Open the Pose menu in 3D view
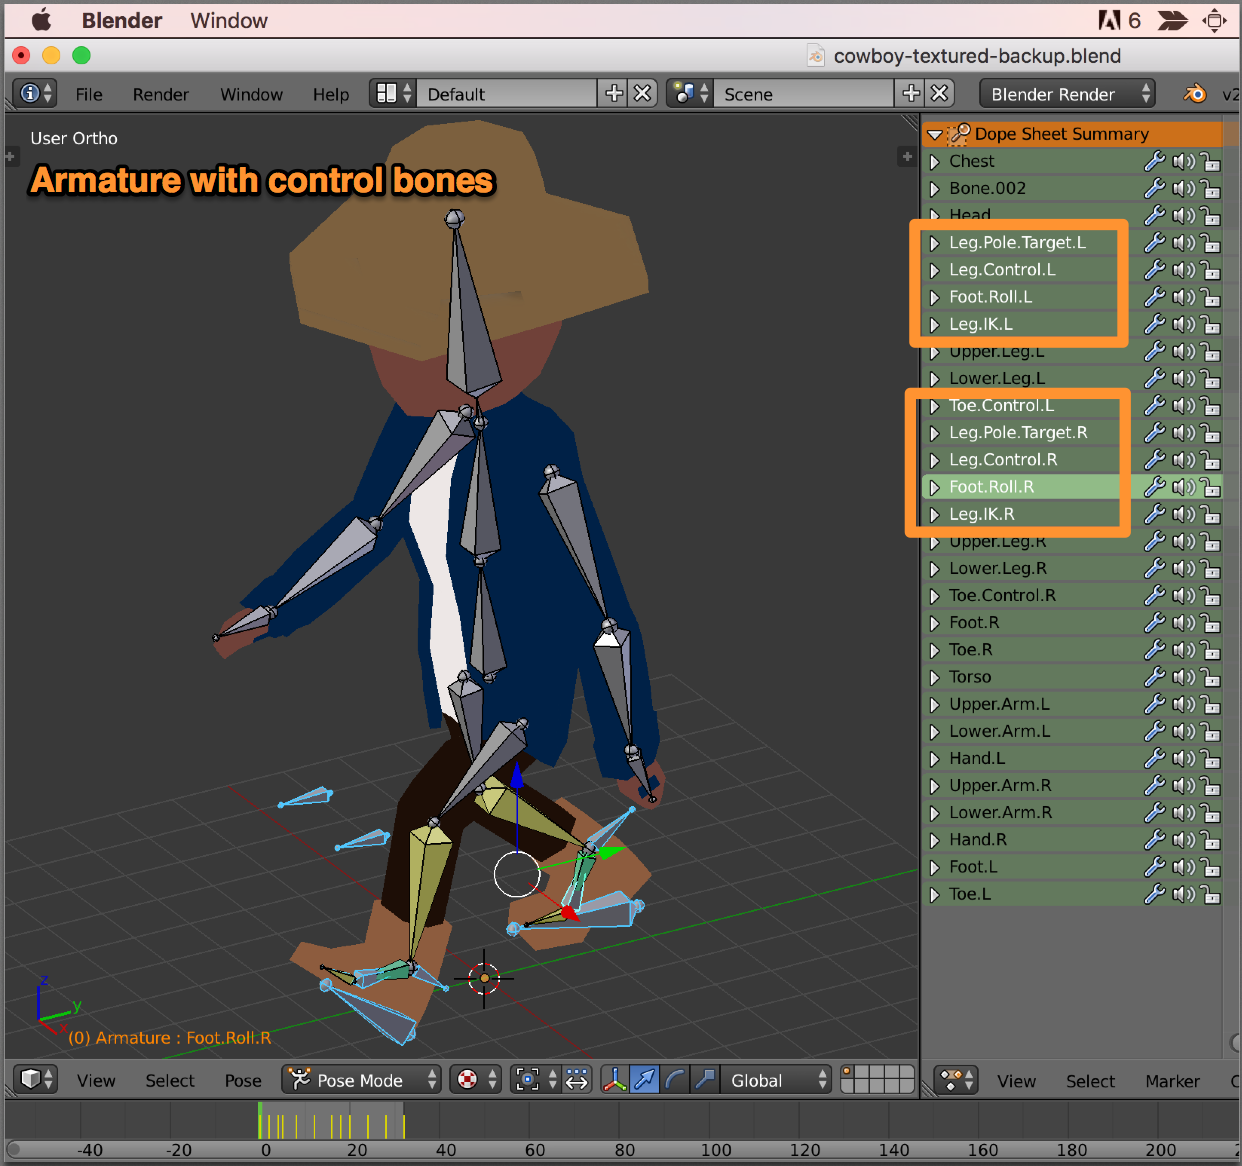Screen dimensions: 1242x1166 (x=243, y=1080)
